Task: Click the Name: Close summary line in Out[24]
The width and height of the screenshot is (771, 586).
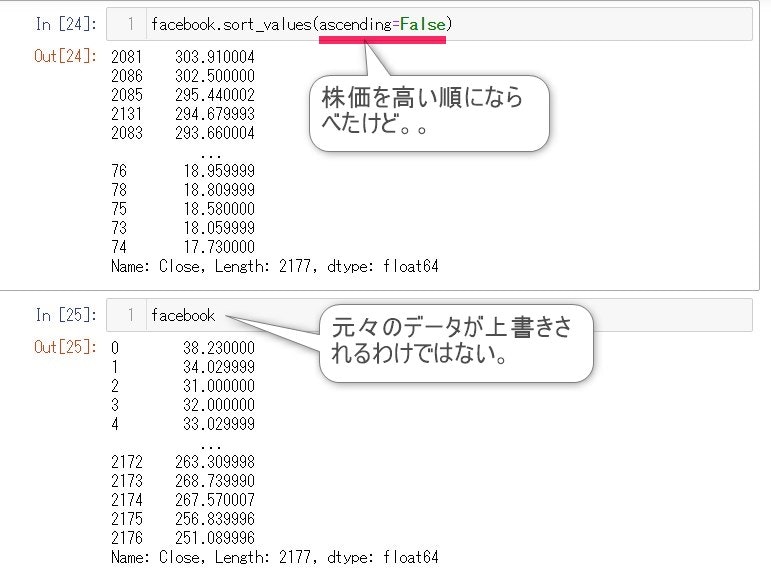Action: (275, 266)
